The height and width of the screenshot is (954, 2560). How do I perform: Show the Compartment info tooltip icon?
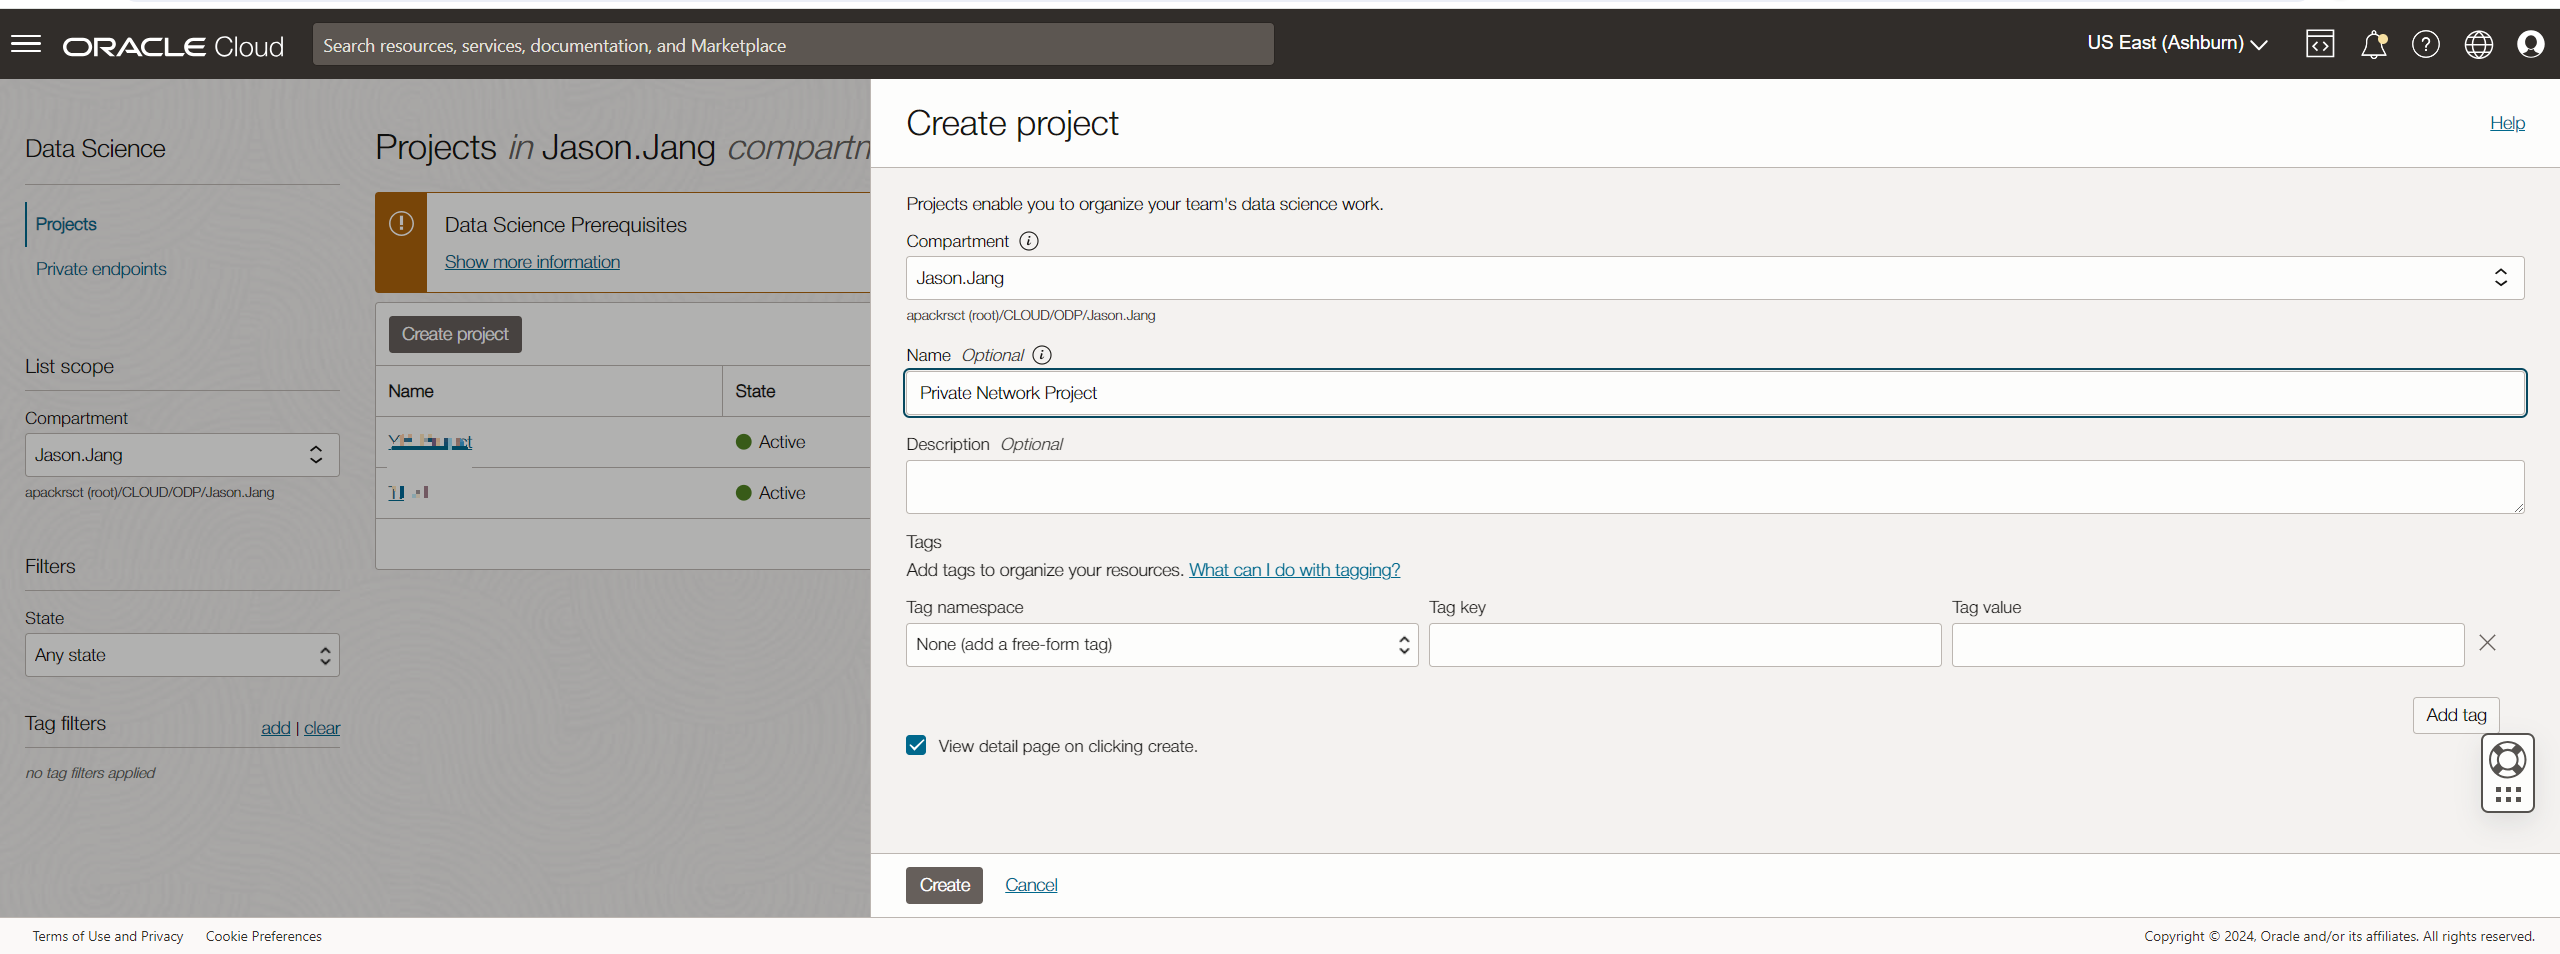(x=1029, y=241)
